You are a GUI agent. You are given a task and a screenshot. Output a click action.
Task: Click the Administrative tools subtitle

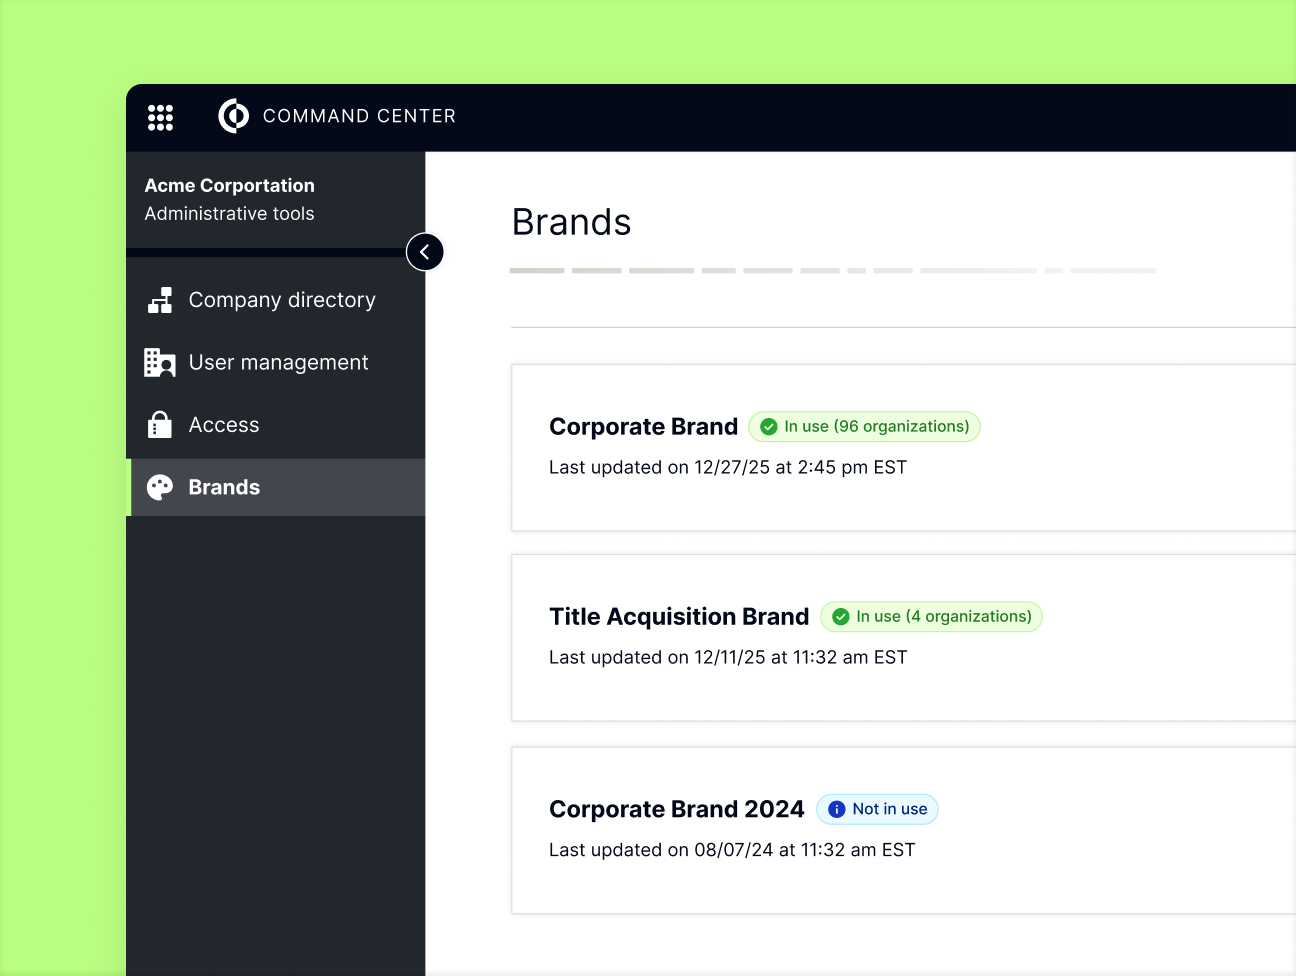point(229,213)
